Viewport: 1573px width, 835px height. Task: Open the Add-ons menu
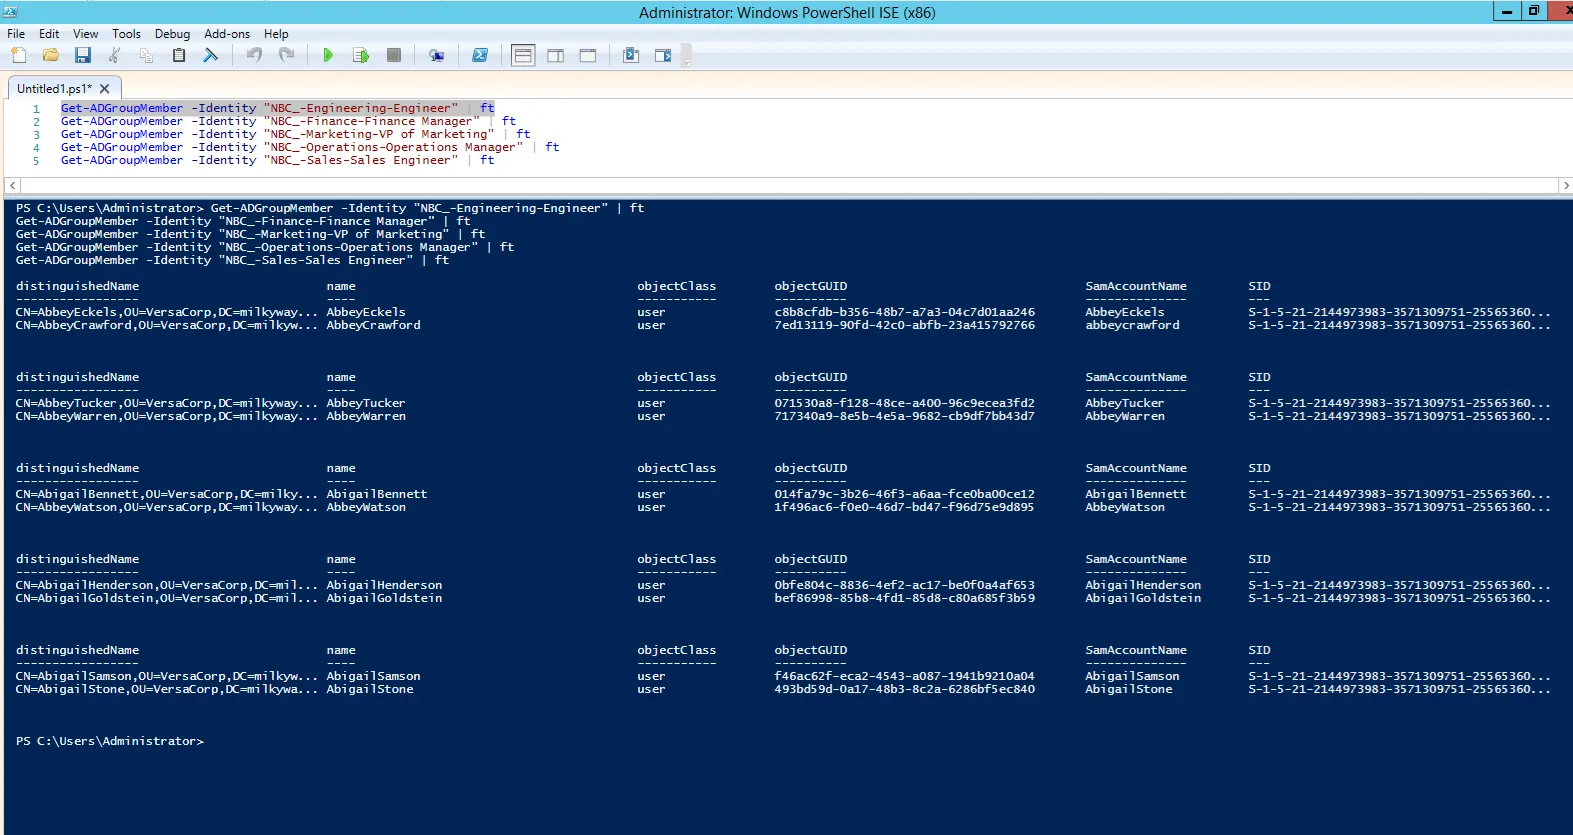click(x=227, y=34)
